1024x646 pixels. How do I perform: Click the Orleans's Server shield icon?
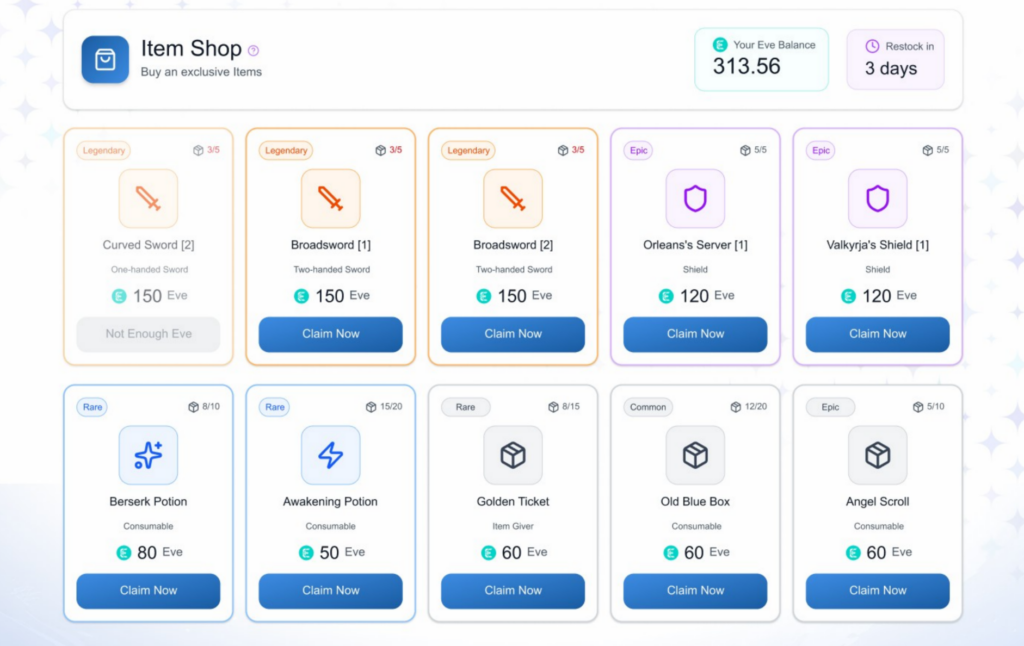[695, 198]
